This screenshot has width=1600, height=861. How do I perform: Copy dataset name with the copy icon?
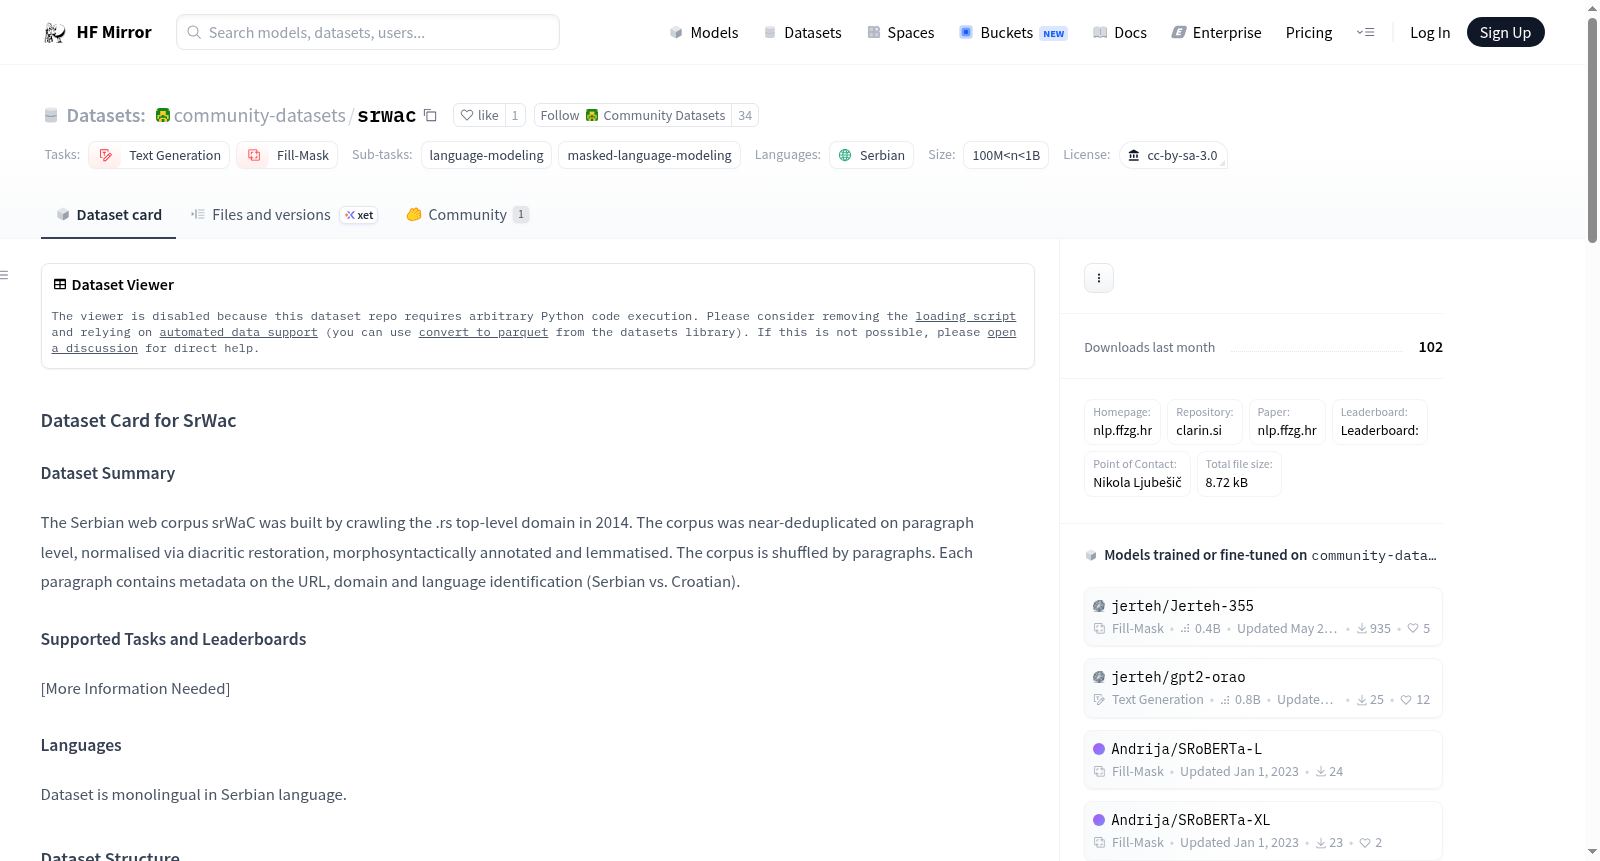[430, 115]
